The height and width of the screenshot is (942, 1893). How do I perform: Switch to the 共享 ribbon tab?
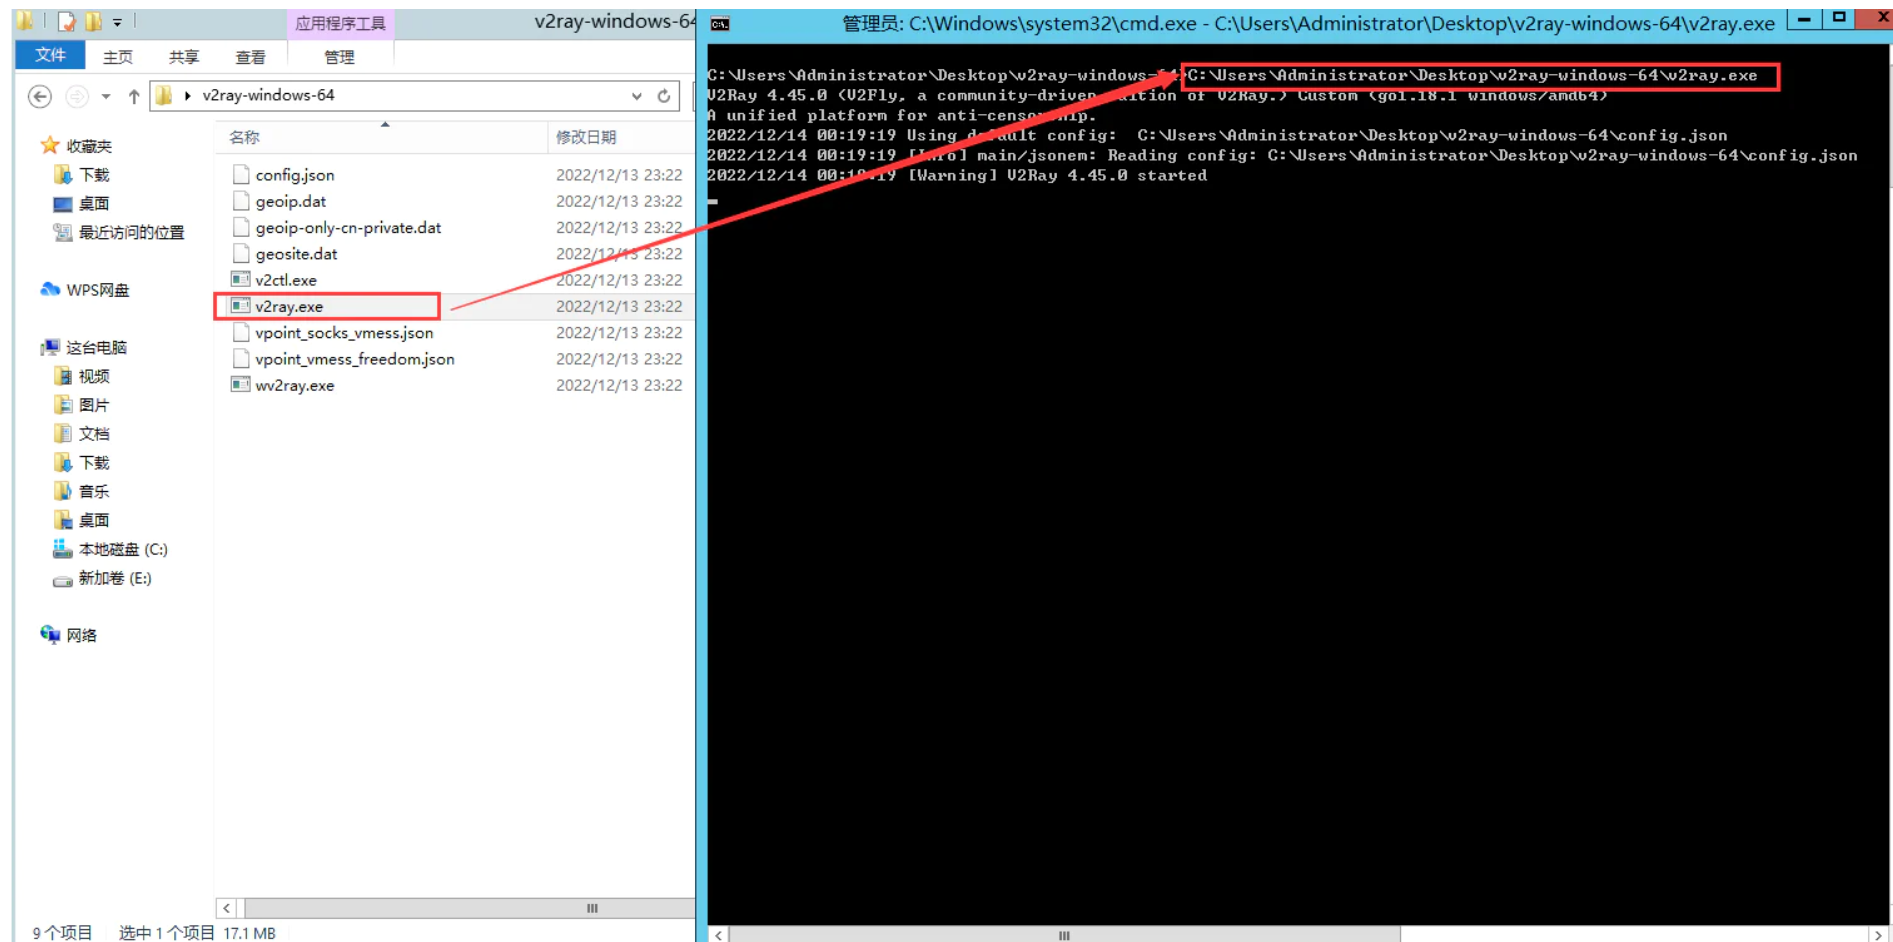pyautogui.click(x=184, y=57)
